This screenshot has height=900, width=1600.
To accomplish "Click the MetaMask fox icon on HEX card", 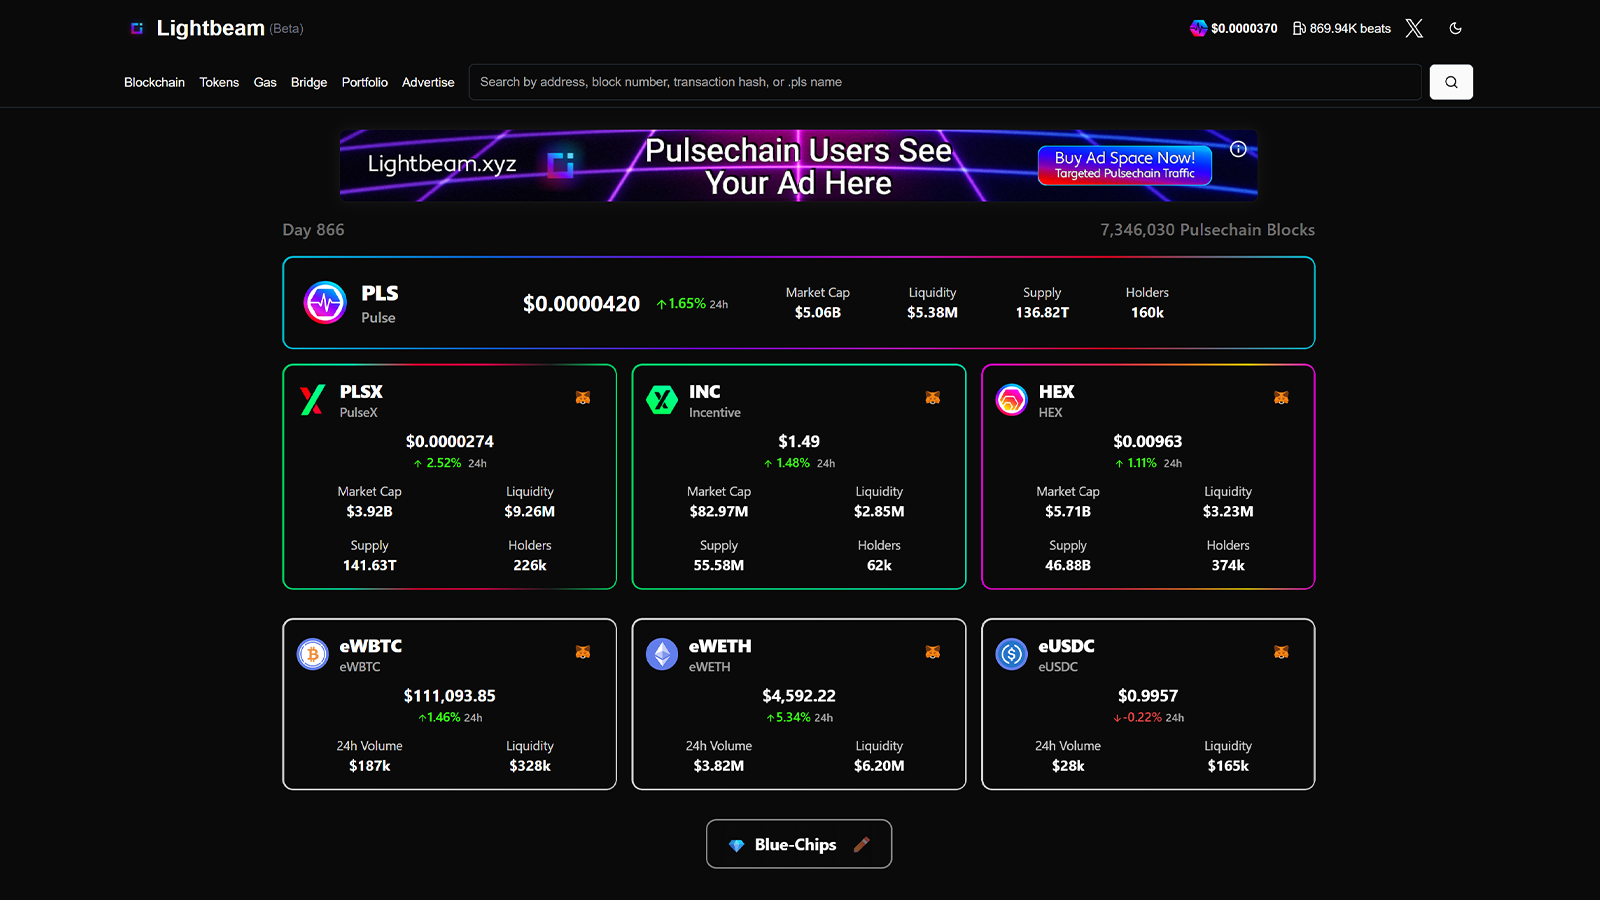I will click(x=1281, y=398).
